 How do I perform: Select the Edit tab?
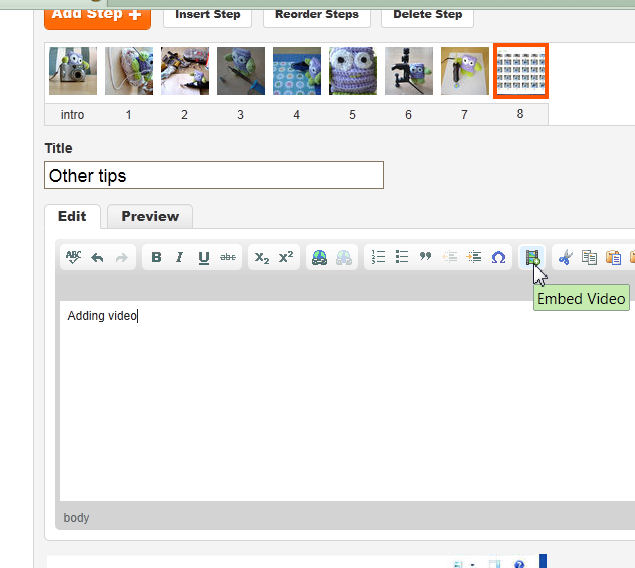[x=72, y=217]
